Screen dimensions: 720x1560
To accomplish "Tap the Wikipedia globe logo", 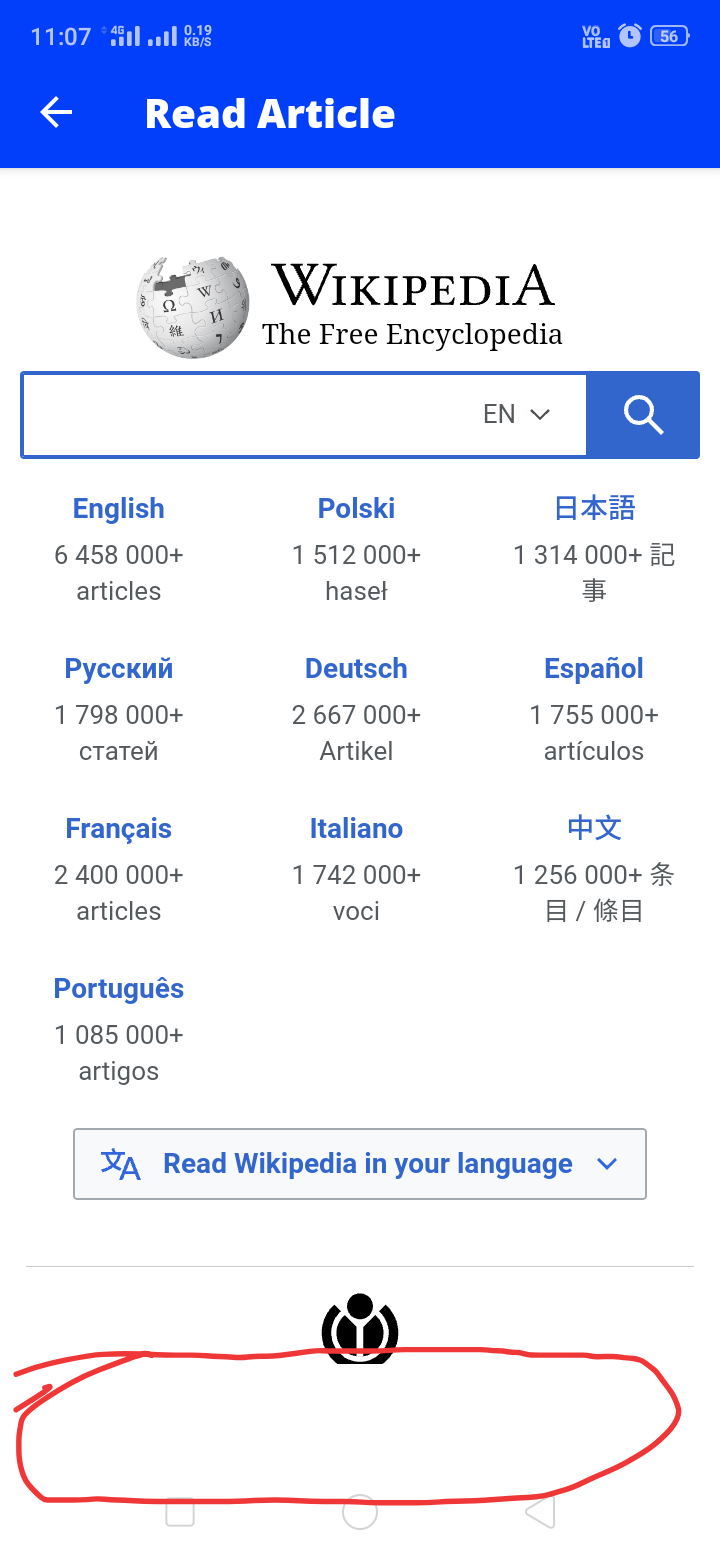I will [193, 307].
